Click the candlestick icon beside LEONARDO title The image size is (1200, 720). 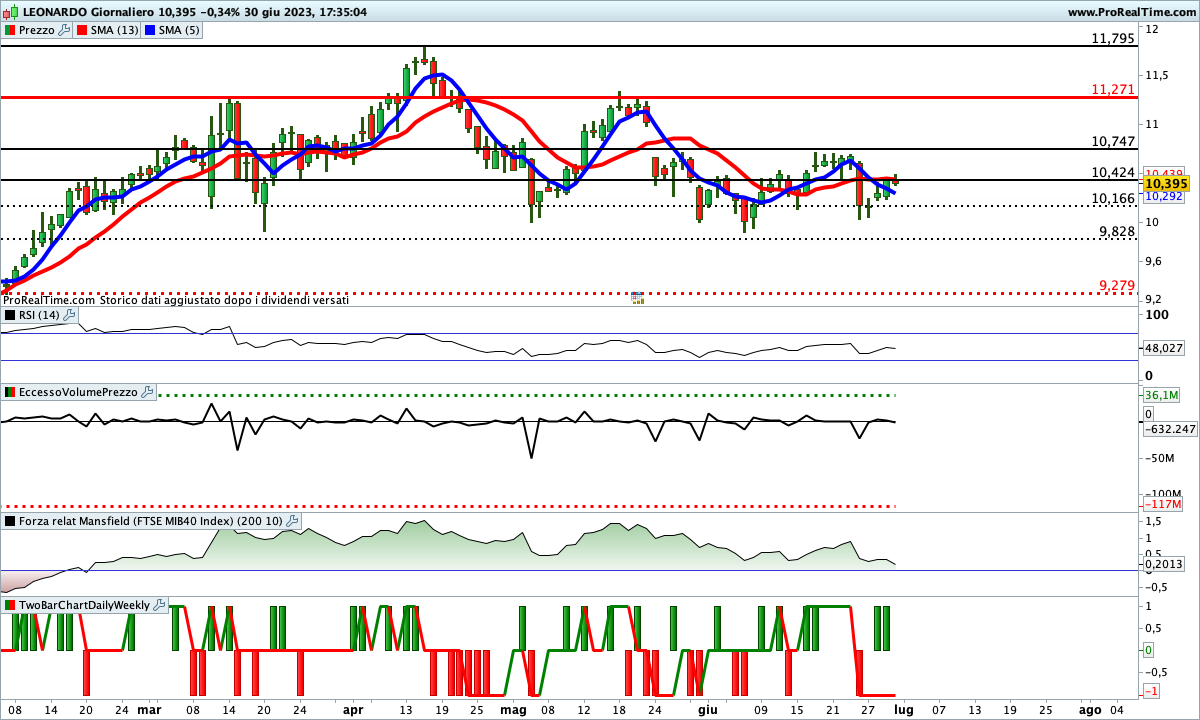click(9, 11)
